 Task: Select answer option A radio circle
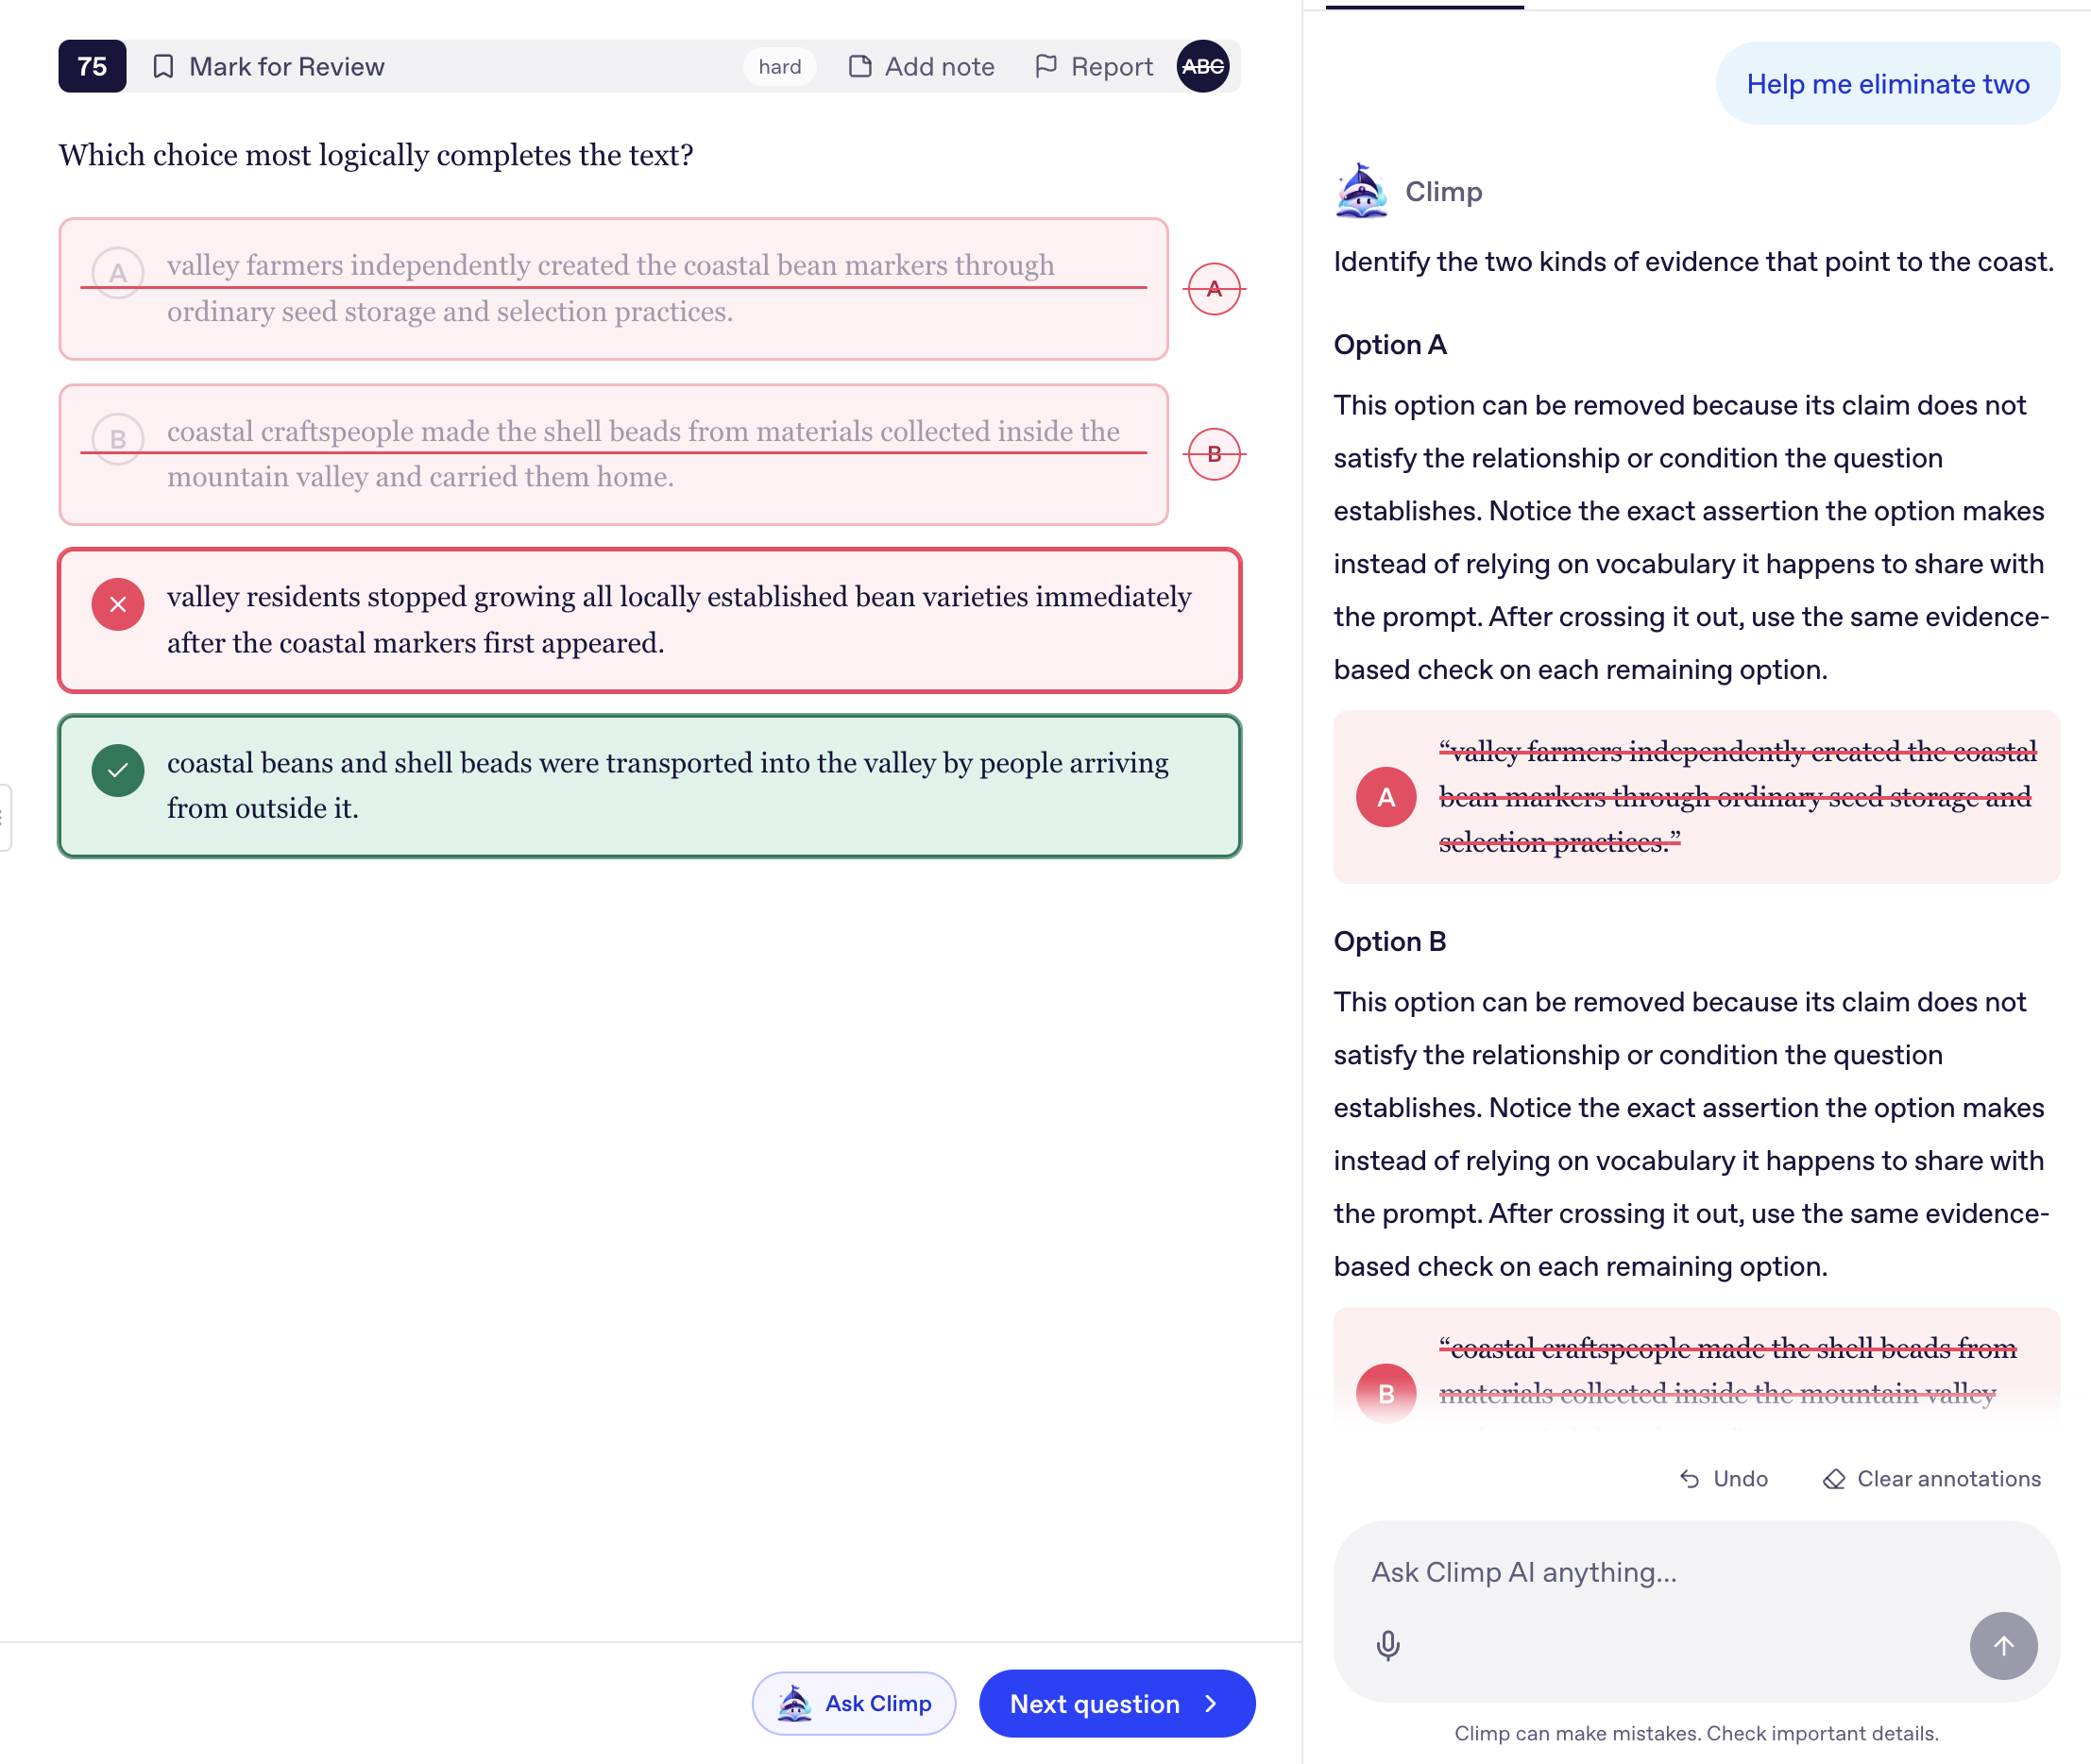click(118, 272)
